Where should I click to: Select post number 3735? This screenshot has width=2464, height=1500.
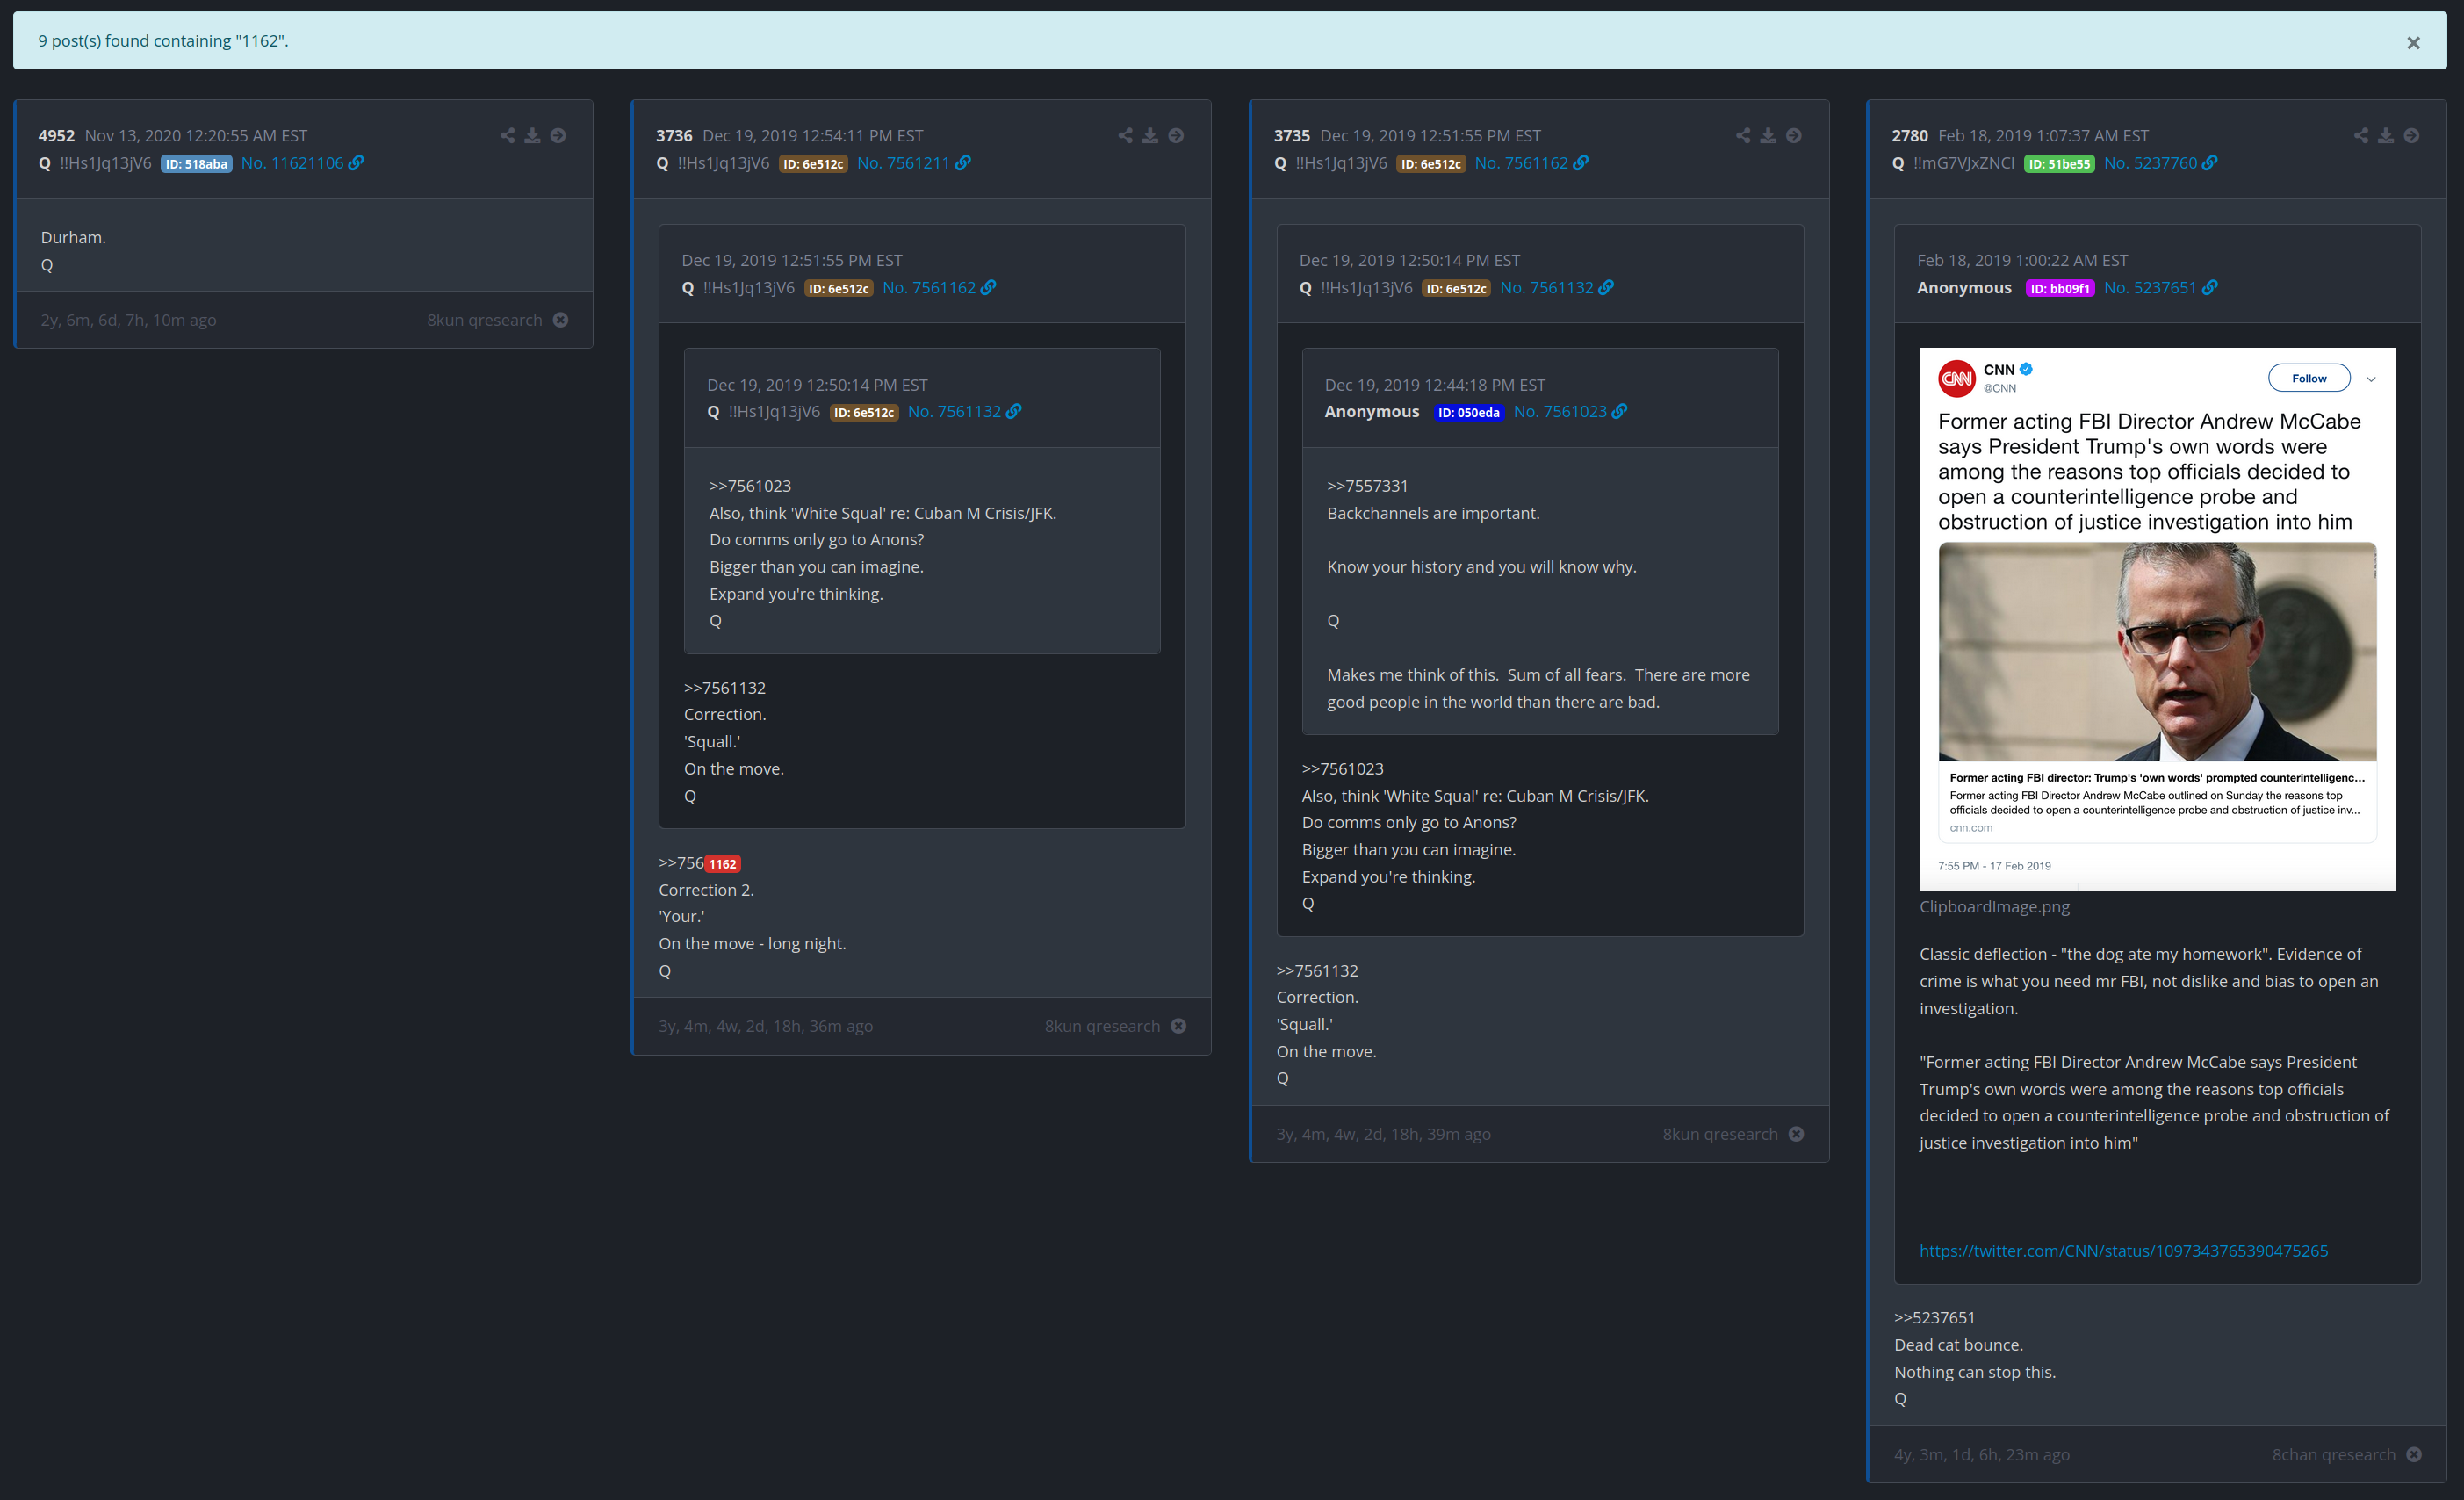click(x=1292, y=136)
